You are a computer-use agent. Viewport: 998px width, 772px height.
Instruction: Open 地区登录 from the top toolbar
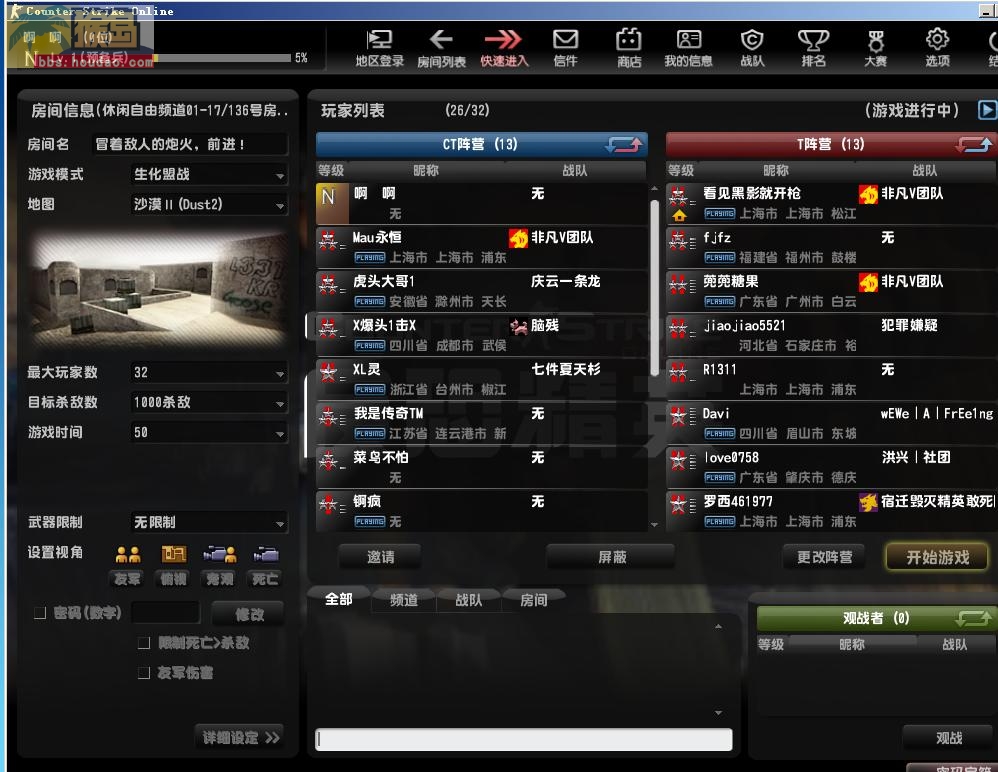379,48
